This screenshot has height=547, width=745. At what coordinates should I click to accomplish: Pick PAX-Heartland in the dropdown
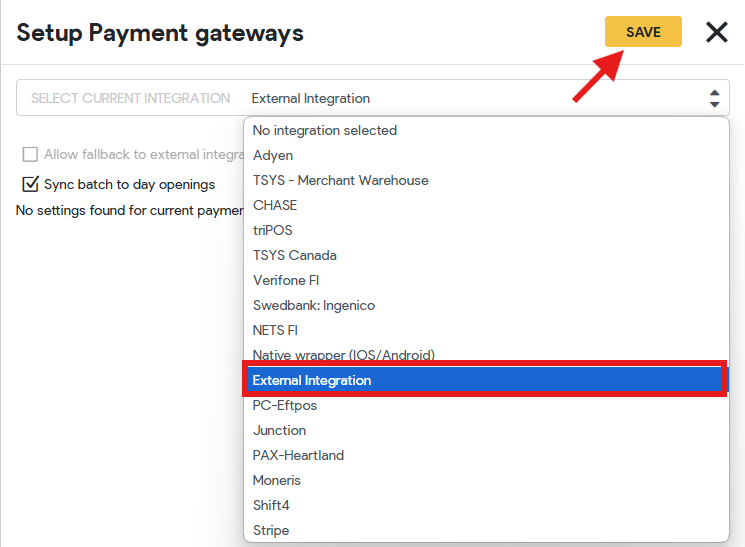click(x=486, y=455)
